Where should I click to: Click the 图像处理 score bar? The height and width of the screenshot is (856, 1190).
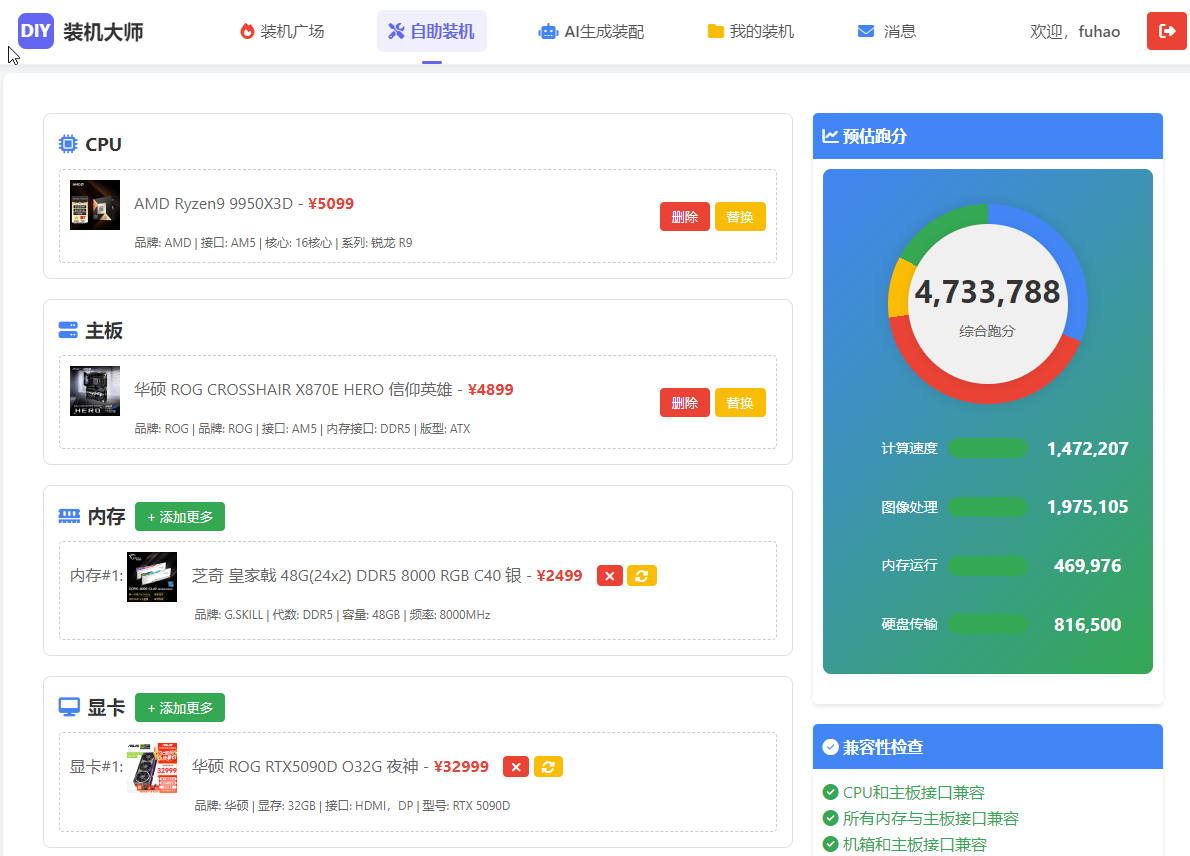coord(988,507)
